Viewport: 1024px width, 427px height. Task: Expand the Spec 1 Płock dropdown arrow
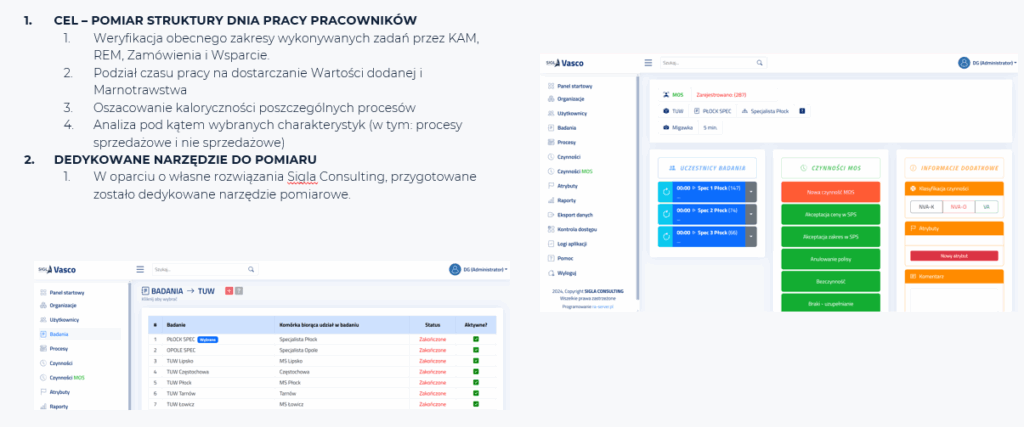(751, 189)
